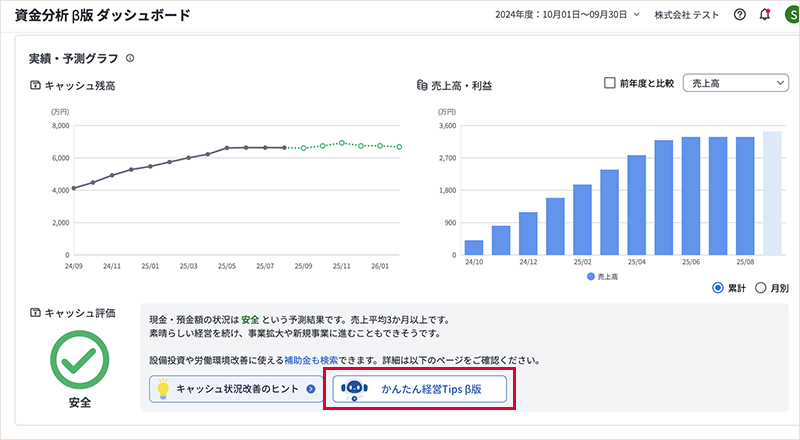Click the light blue forecast bar
Image resolution: width=800 pixels, height=440 pixels.
click(772, 193)
